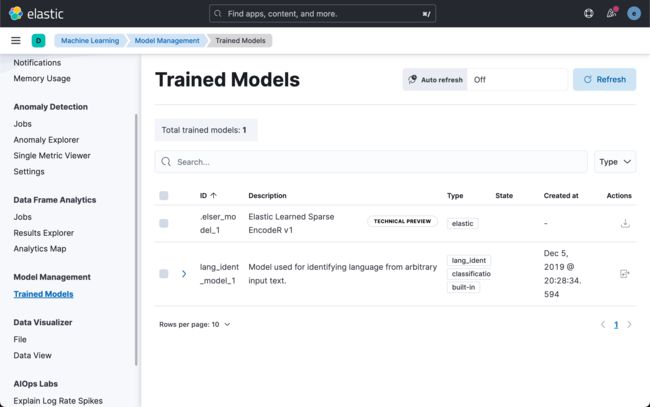
Task: Toggle the hamburger navigation menu
Action: click(16, 40)
